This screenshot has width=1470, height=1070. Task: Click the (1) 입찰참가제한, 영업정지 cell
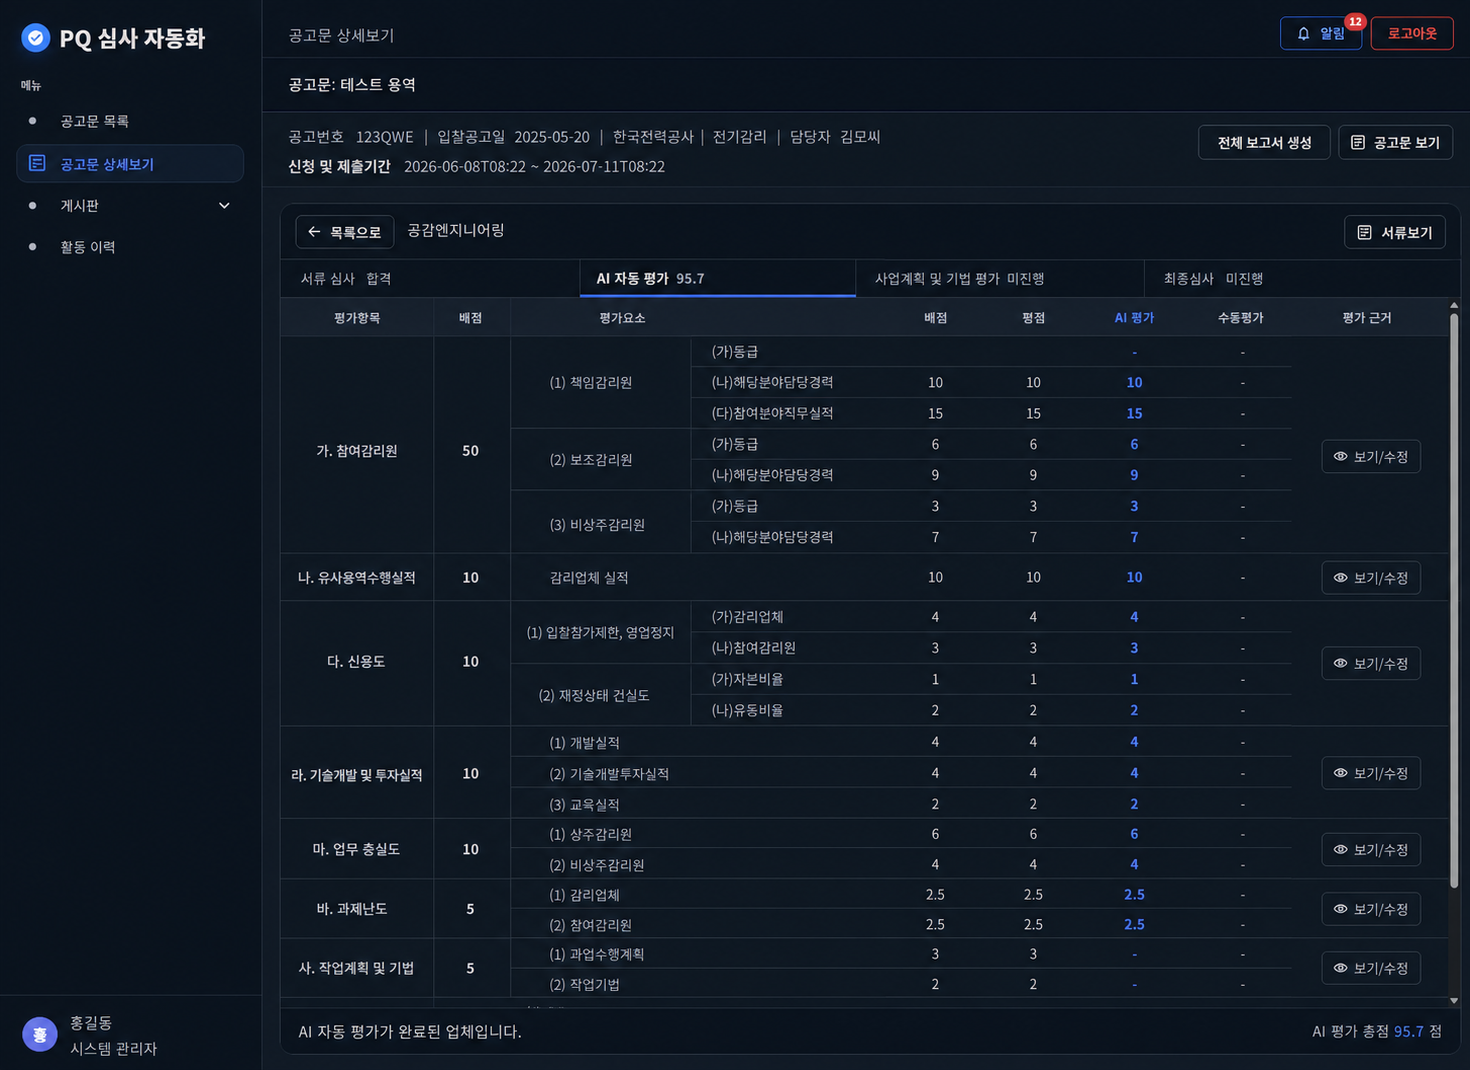pyautogui.click(x=600, y=633)
